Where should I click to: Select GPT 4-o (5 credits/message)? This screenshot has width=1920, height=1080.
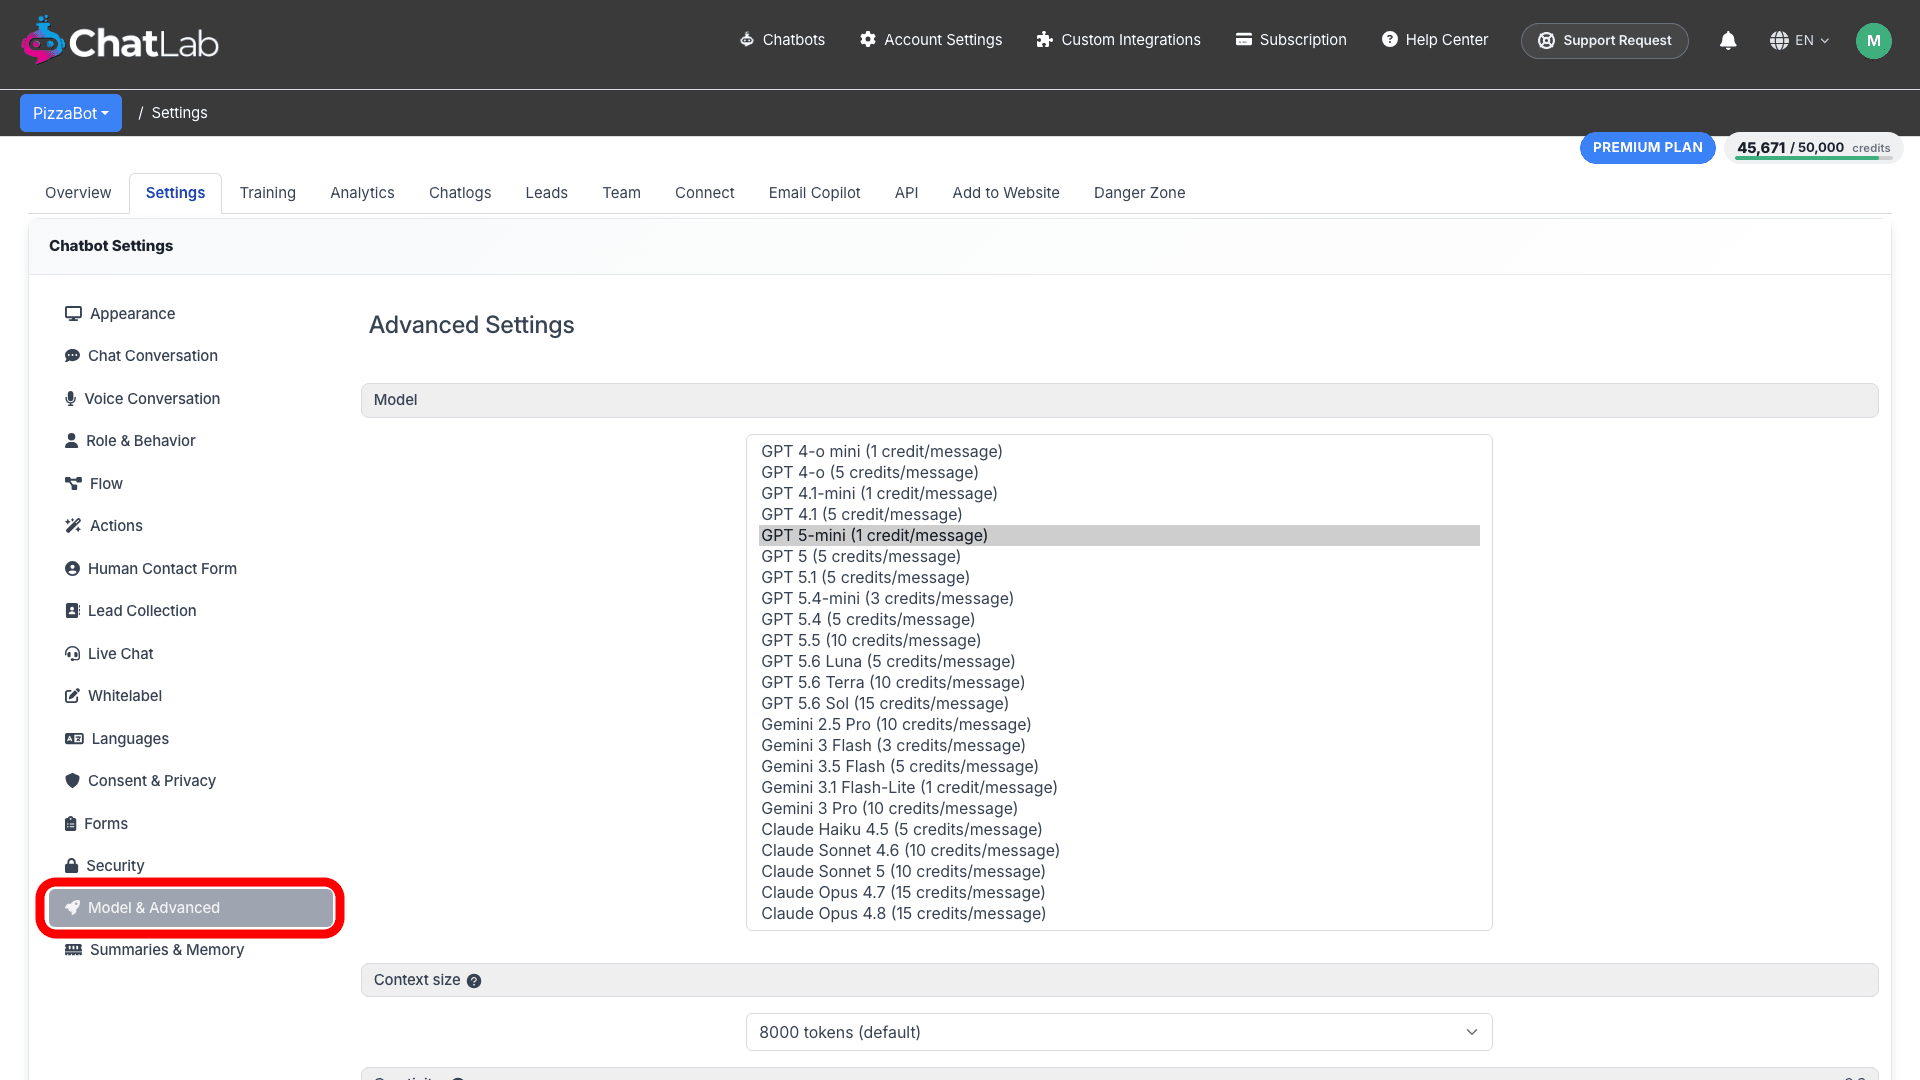1119,473
